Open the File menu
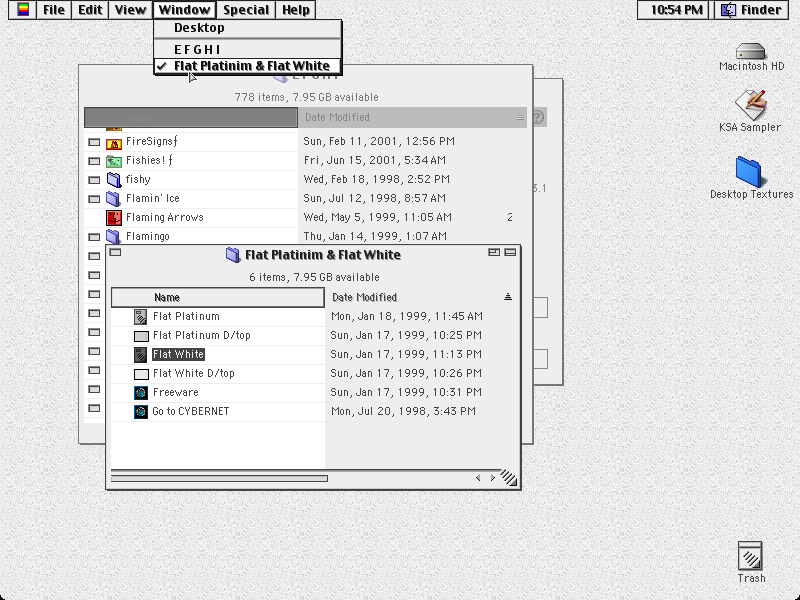 [x=54, y=10]
